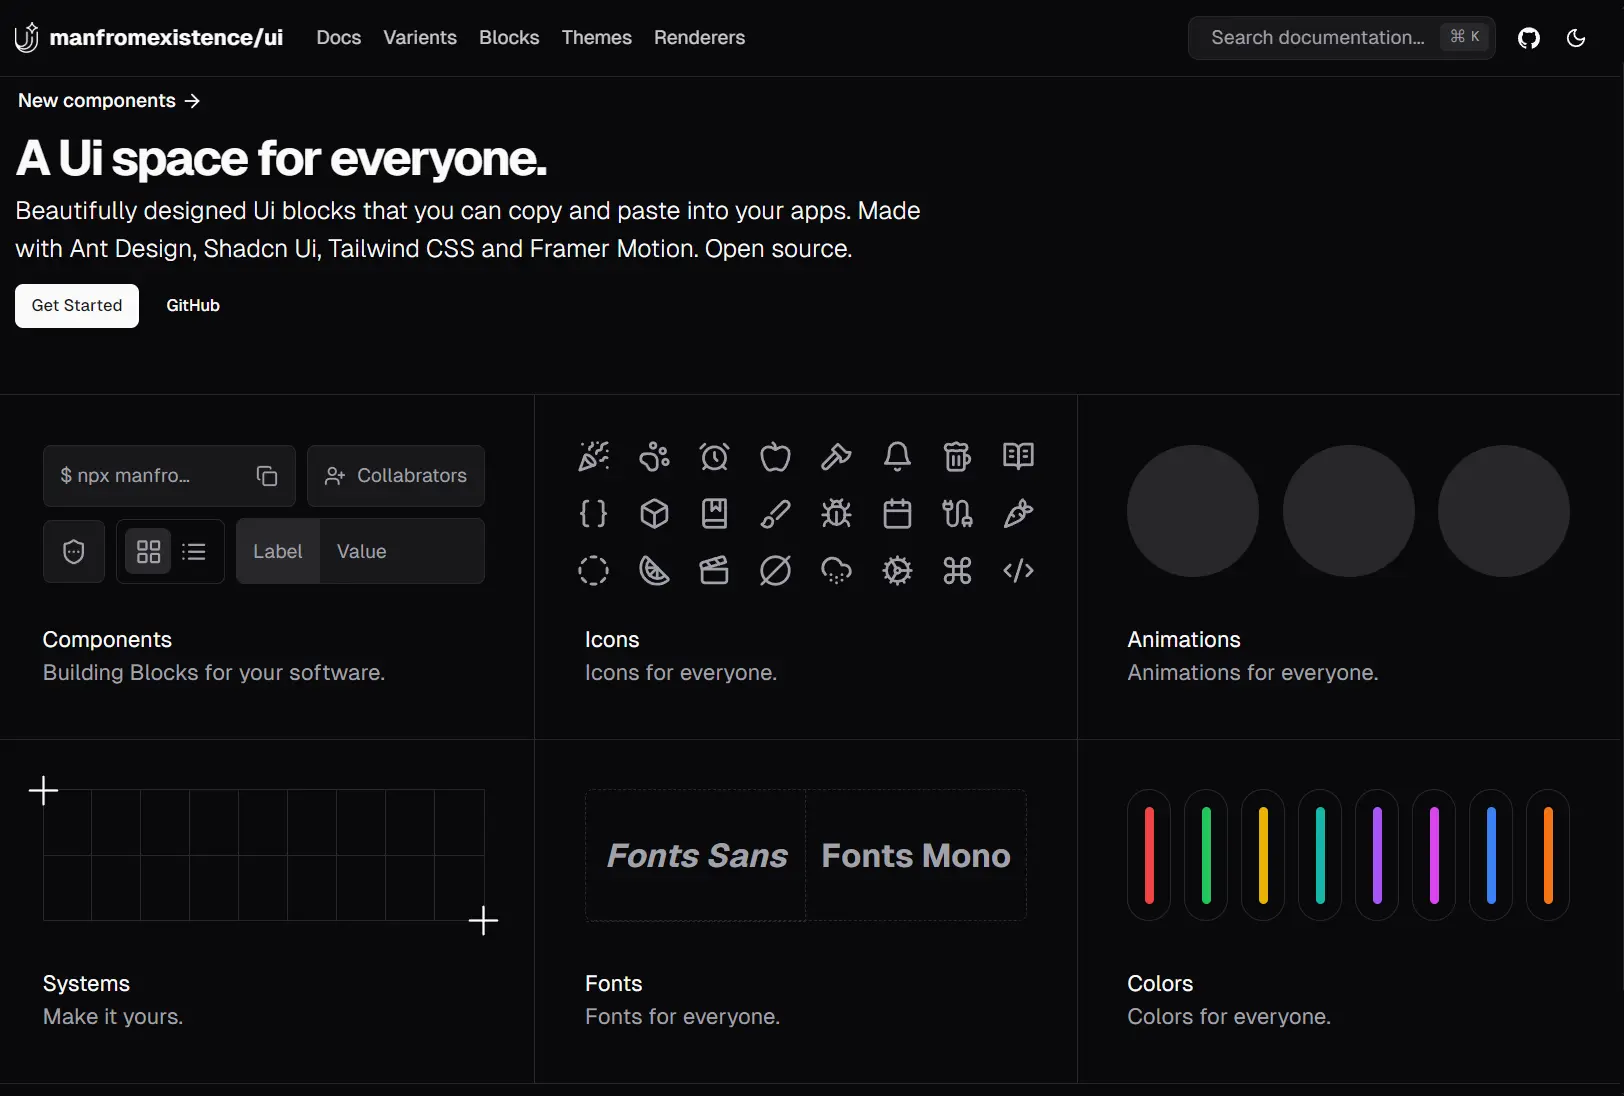Click the apple icon

point(775,457)
